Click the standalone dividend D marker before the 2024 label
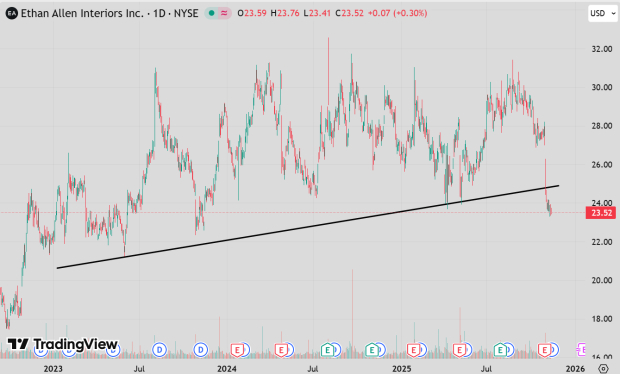The height and width of the screenshot is (374, 620). [x=200, y=350]
